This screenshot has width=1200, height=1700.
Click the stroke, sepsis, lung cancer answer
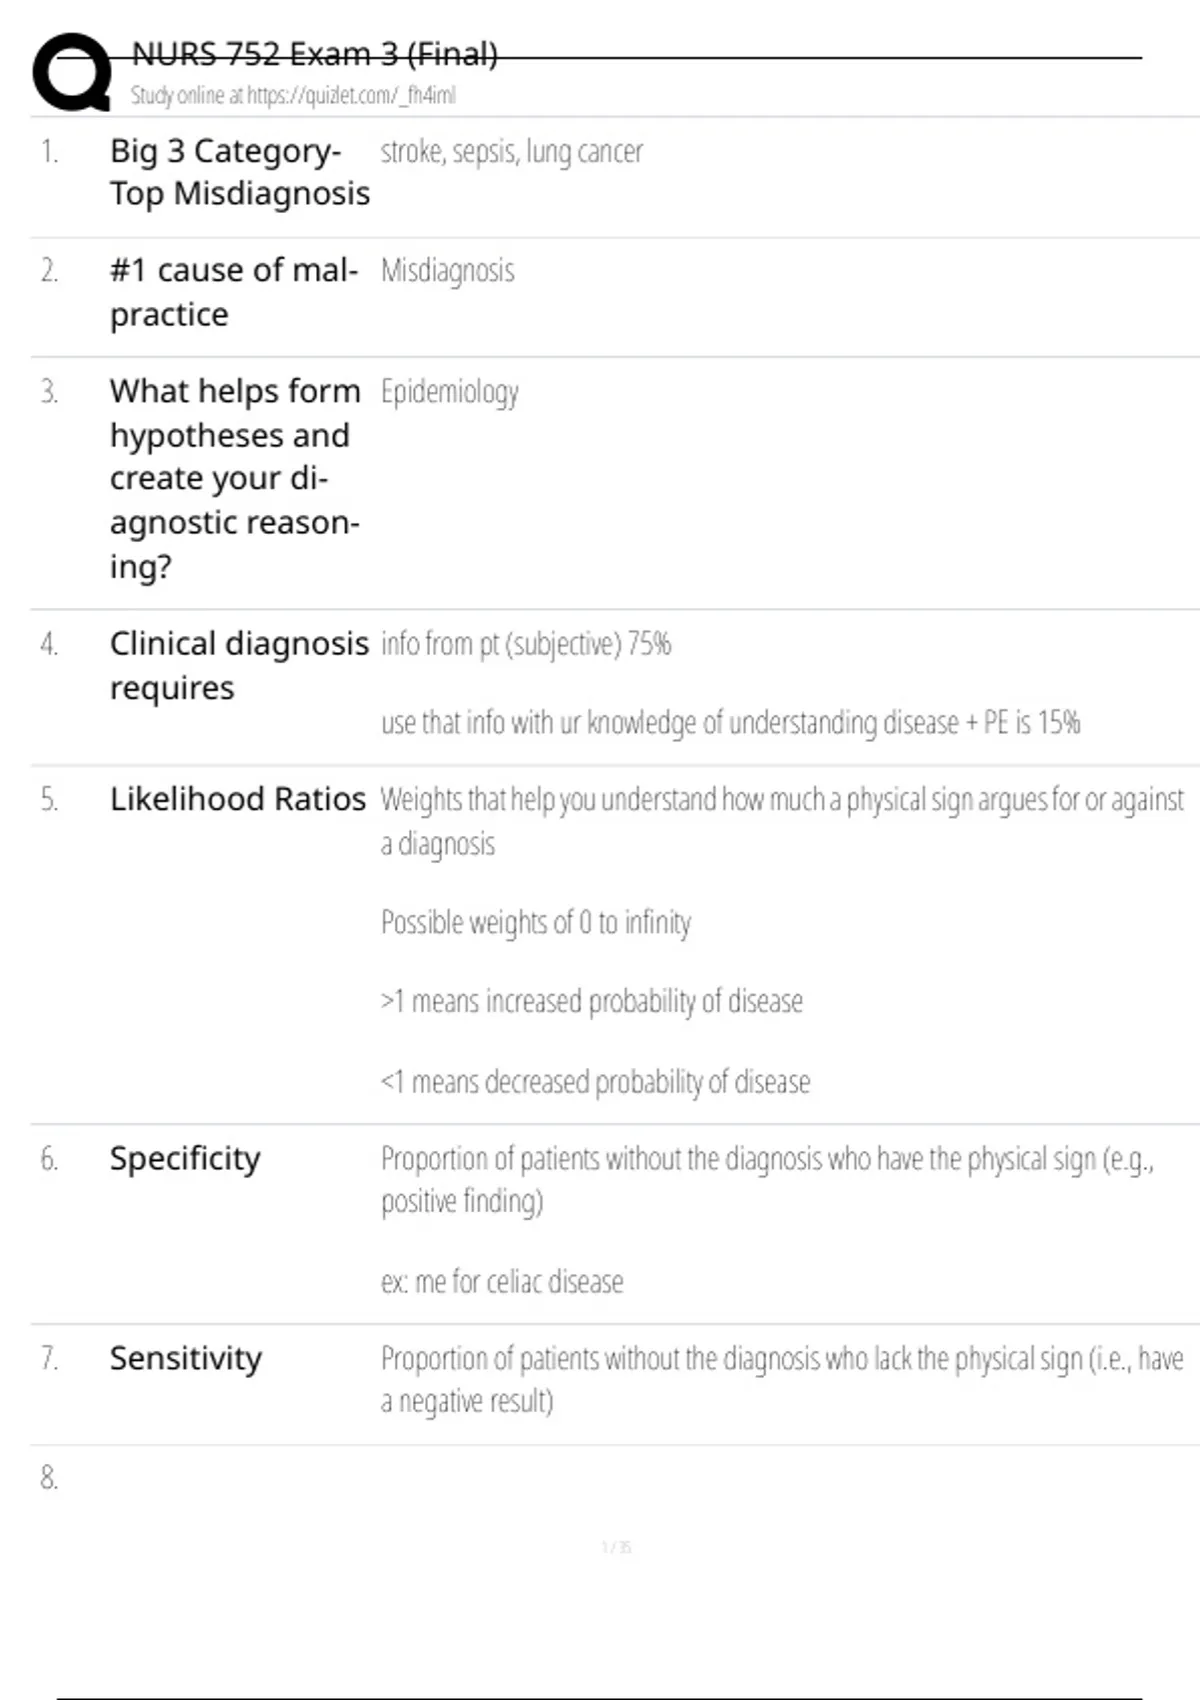[511, 152]
